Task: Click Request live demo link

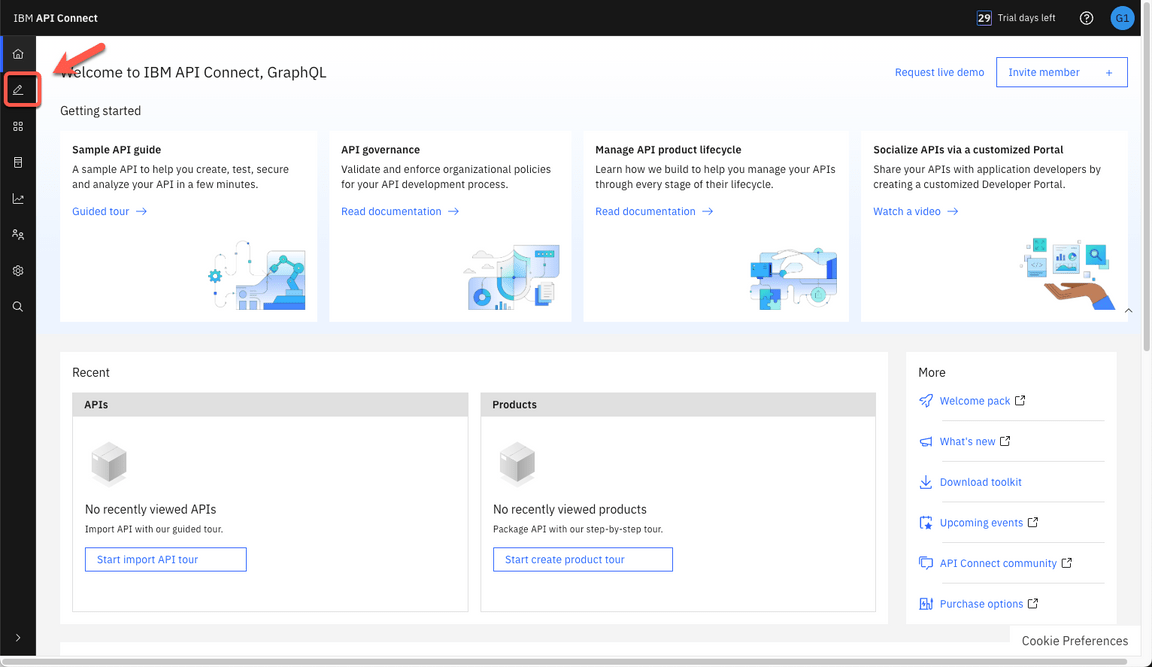Action: tap(939, 72)
